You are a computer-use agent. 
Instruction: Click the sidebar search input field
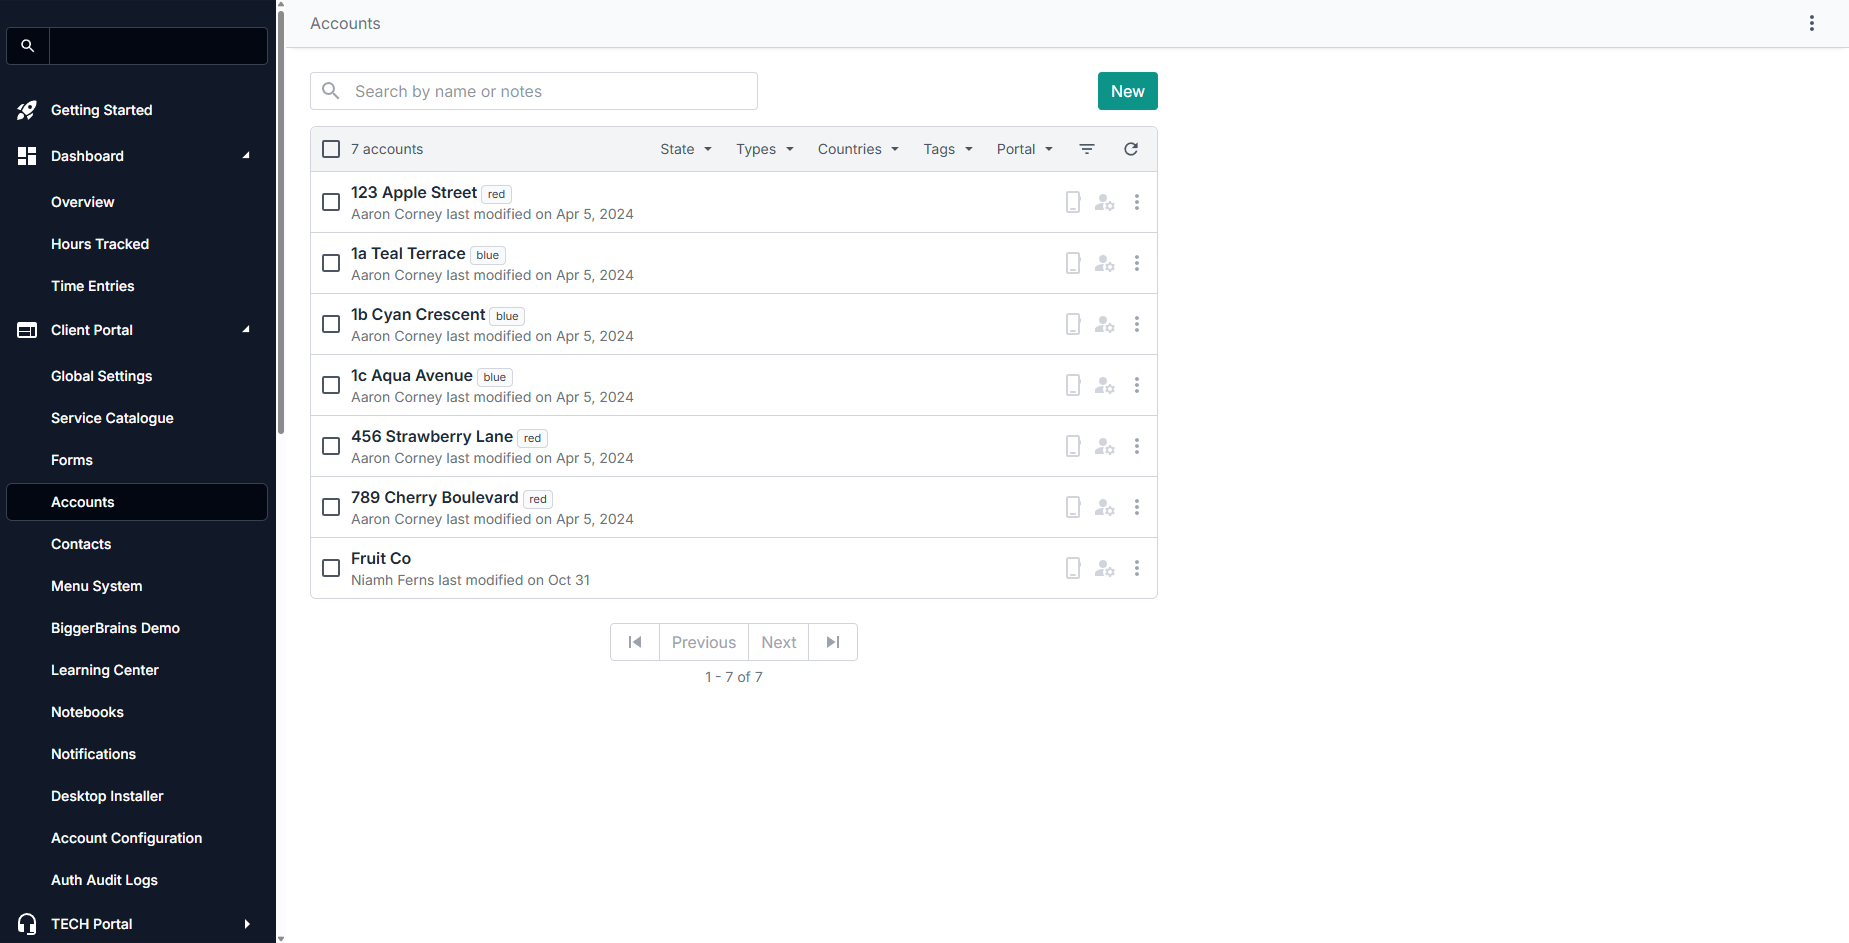tap(158, 46)
